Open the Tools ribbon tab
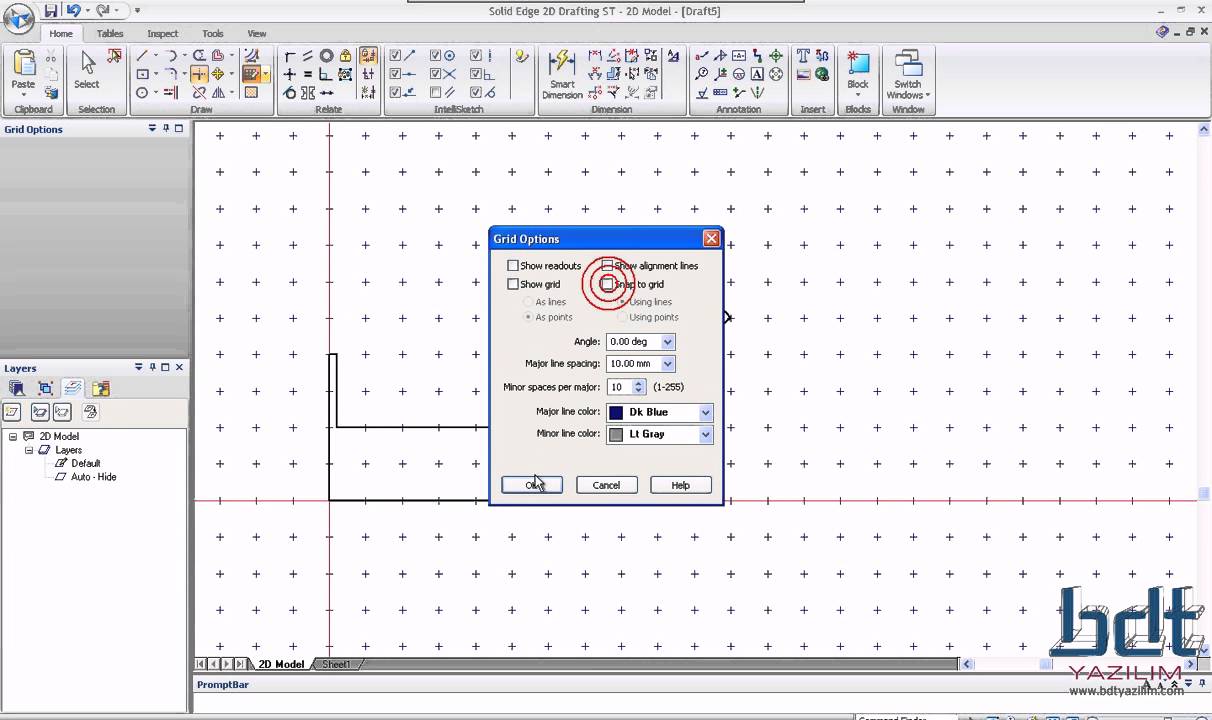 tap(213, 33)
